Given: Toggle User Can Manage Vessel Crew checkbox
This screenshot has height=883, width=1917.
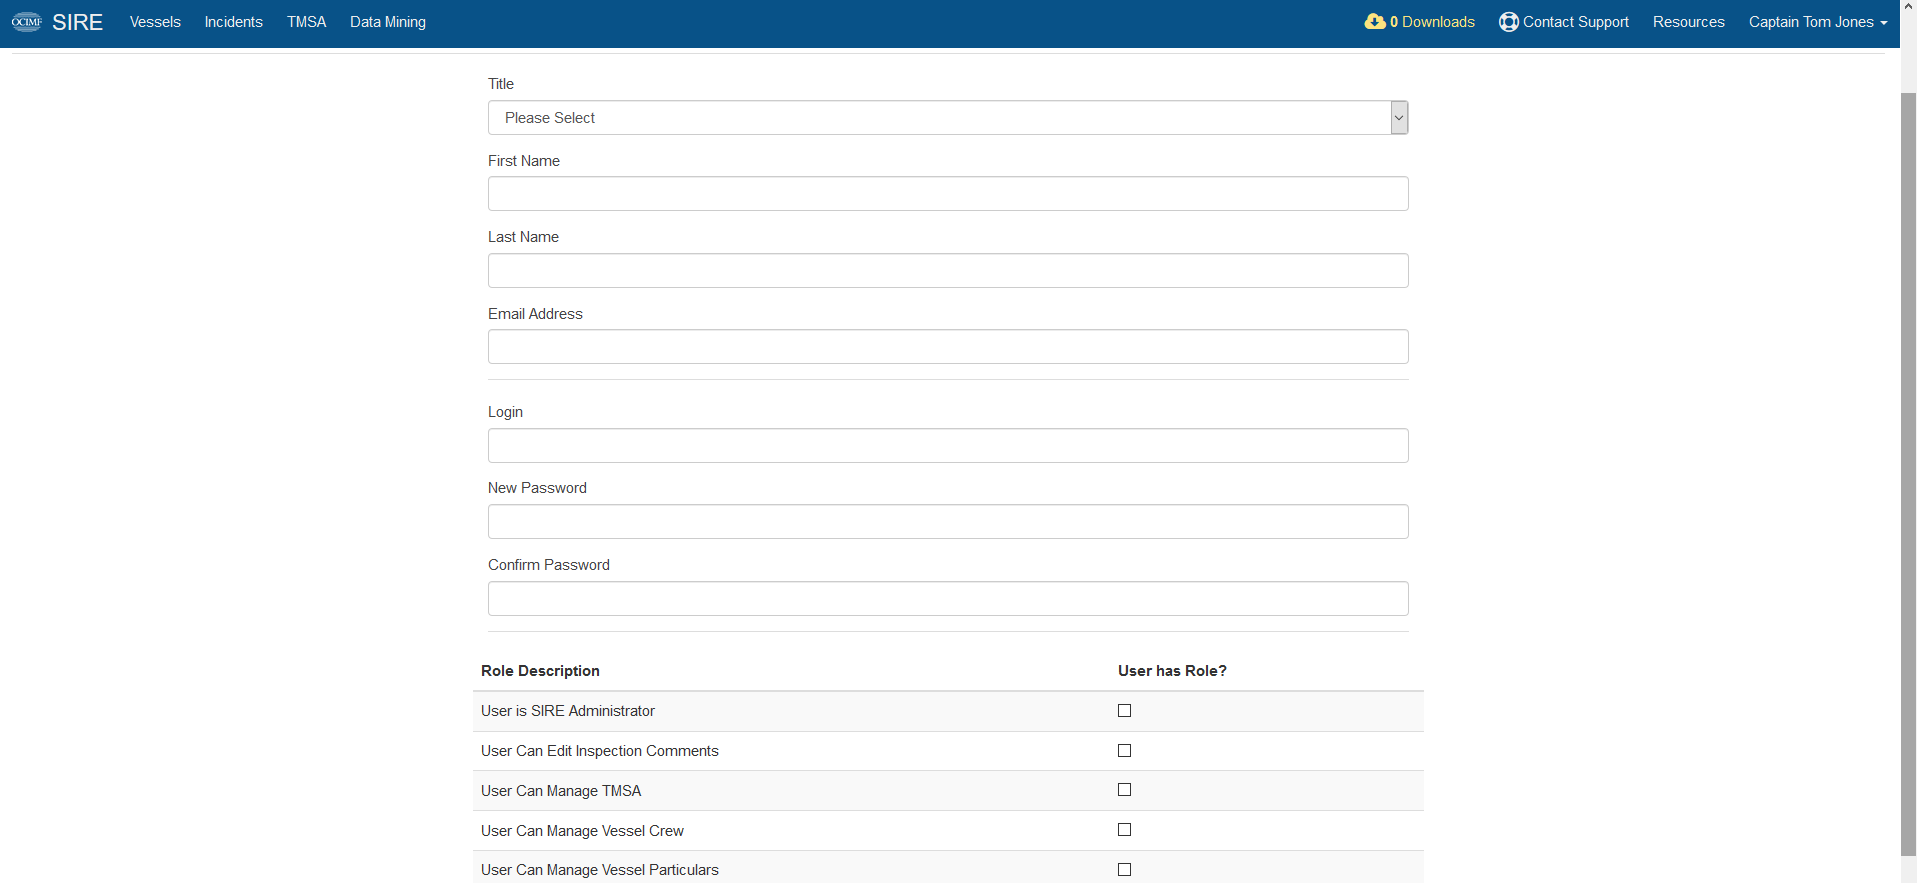Looking at the screenshot, I should click(x=1124, y=830).
